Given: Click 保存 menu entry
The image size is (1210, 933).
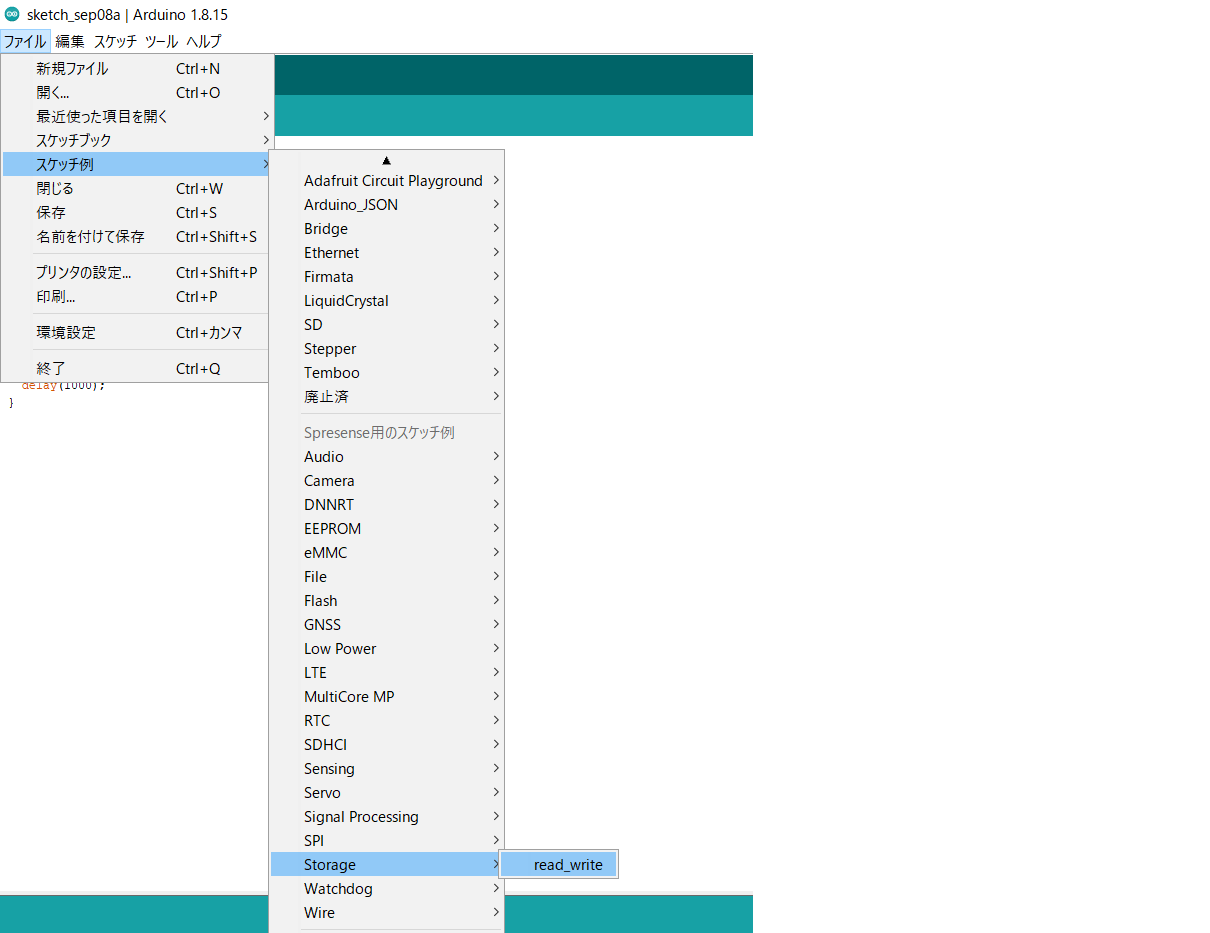Looking at the screenshot, I should [137, 213].
